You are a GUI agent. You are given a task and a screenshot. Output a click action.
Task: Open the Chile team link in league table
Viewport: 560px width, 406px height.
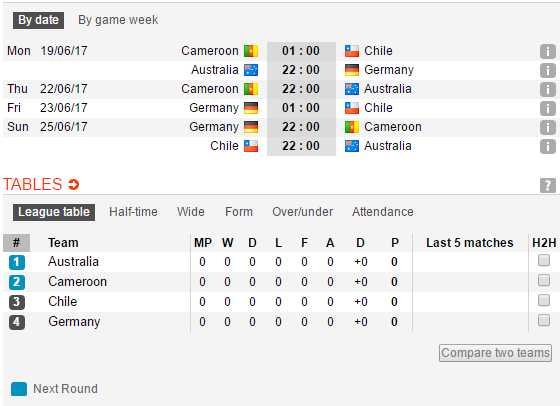pos(62,302)
